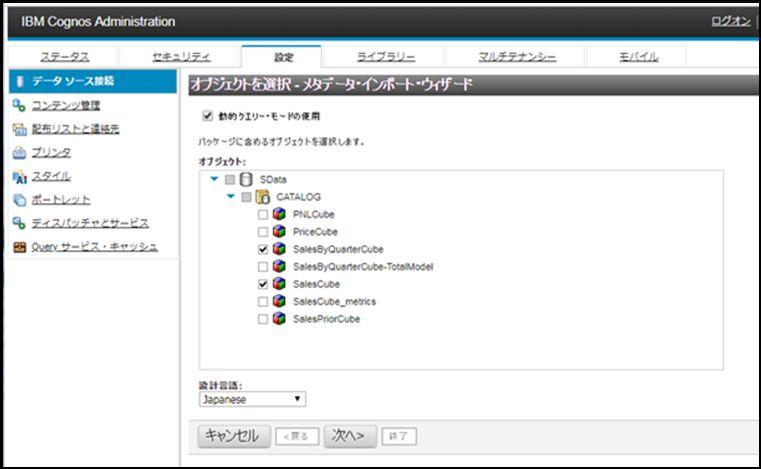Select the PriceCube label text

tap(315, 232)
